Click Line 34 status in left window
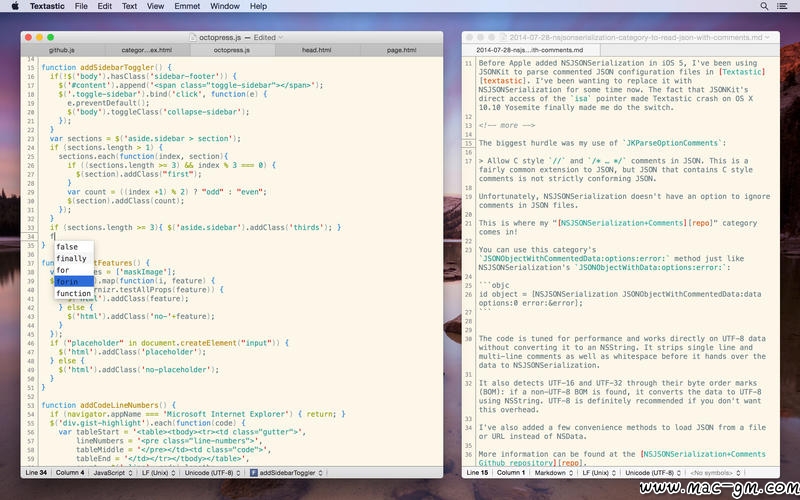Image resolution: width=800 pixels, height=500 pixels. 36,473
